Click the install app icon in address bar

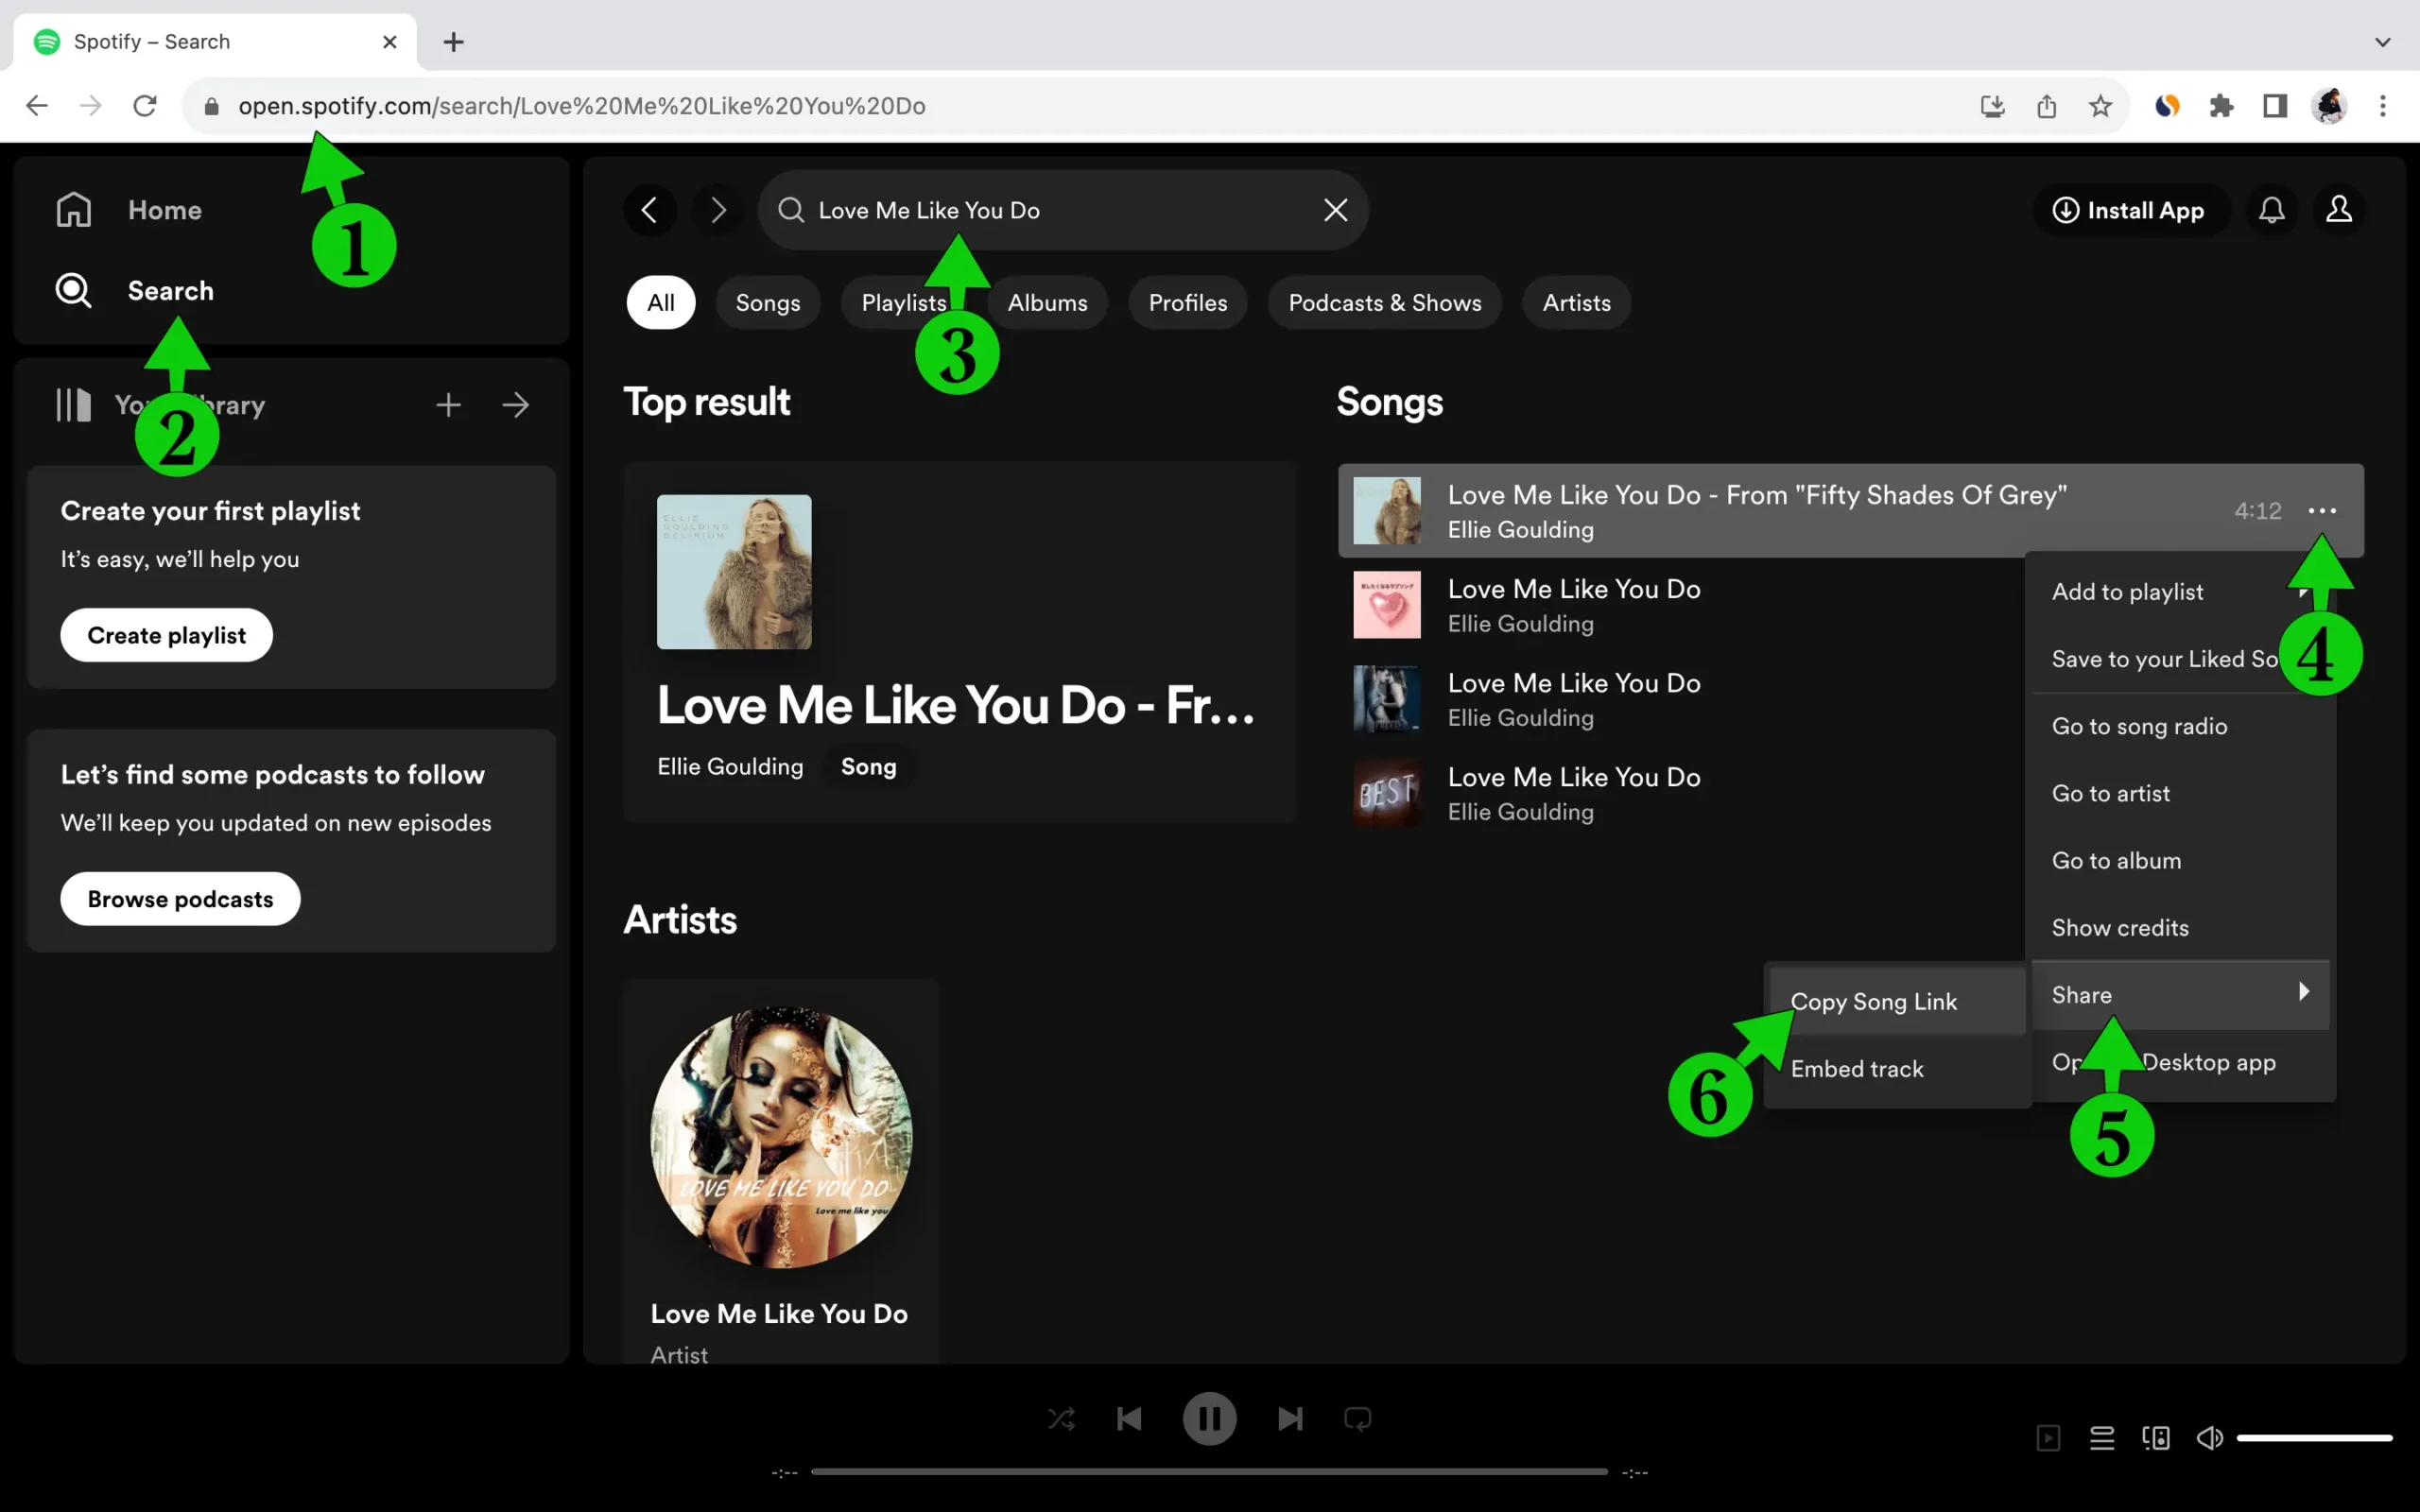click(x=1992, y=106)
